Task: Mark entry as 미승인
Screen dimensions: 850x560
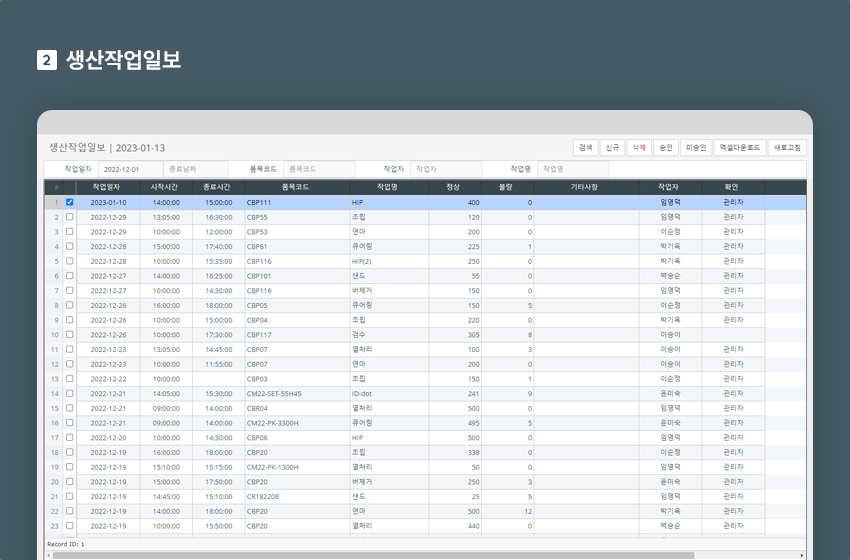Action: (x=696, y=147)
